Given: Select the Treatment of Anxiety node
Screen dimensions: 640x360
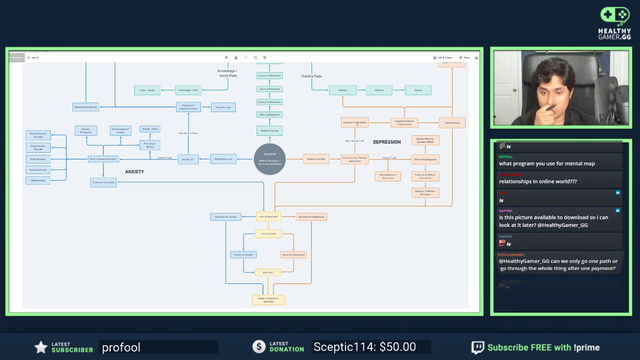Looking at the screenshot, I should pos(103,182).
